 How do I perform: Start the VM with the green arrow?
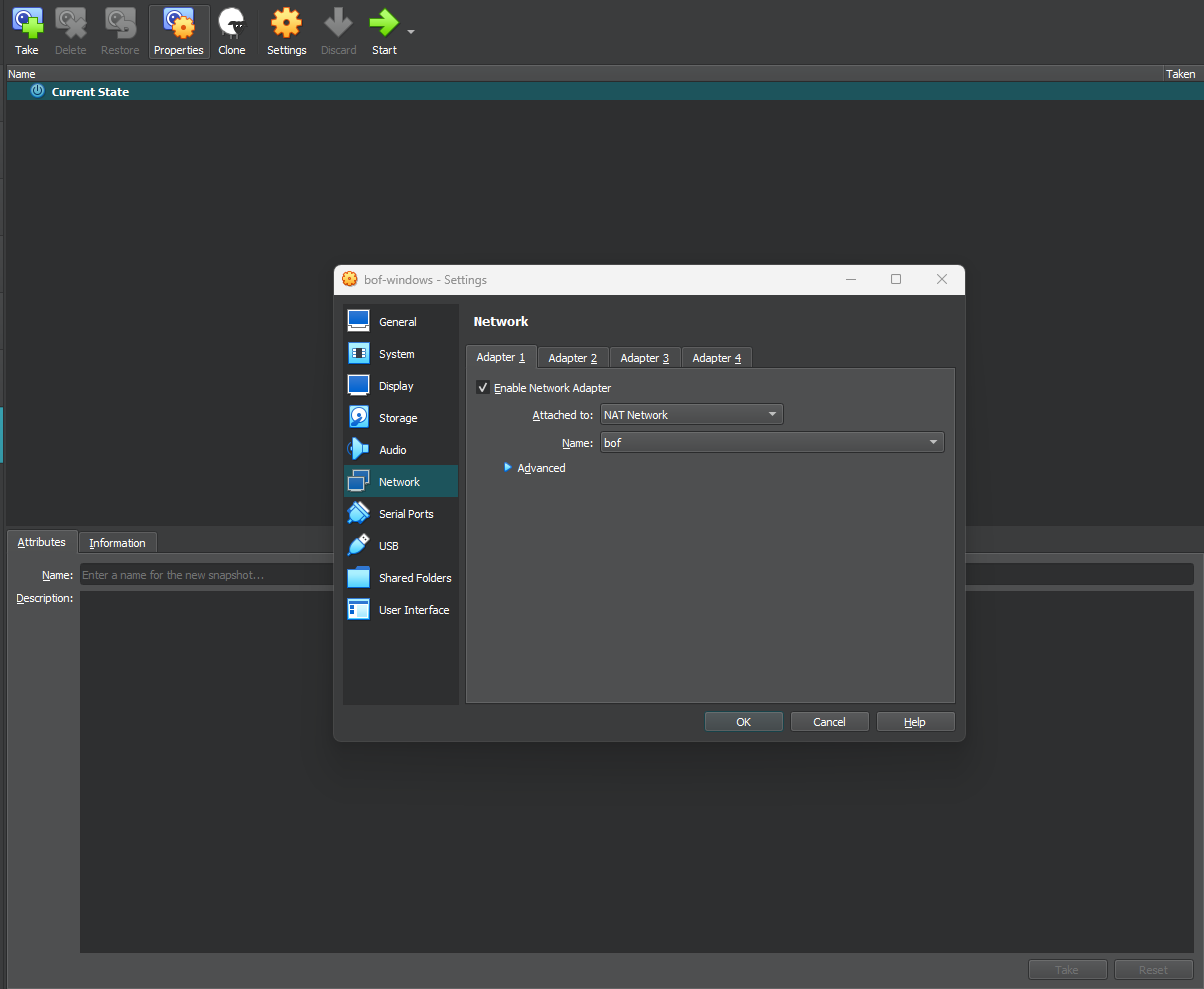pos(383,31)
